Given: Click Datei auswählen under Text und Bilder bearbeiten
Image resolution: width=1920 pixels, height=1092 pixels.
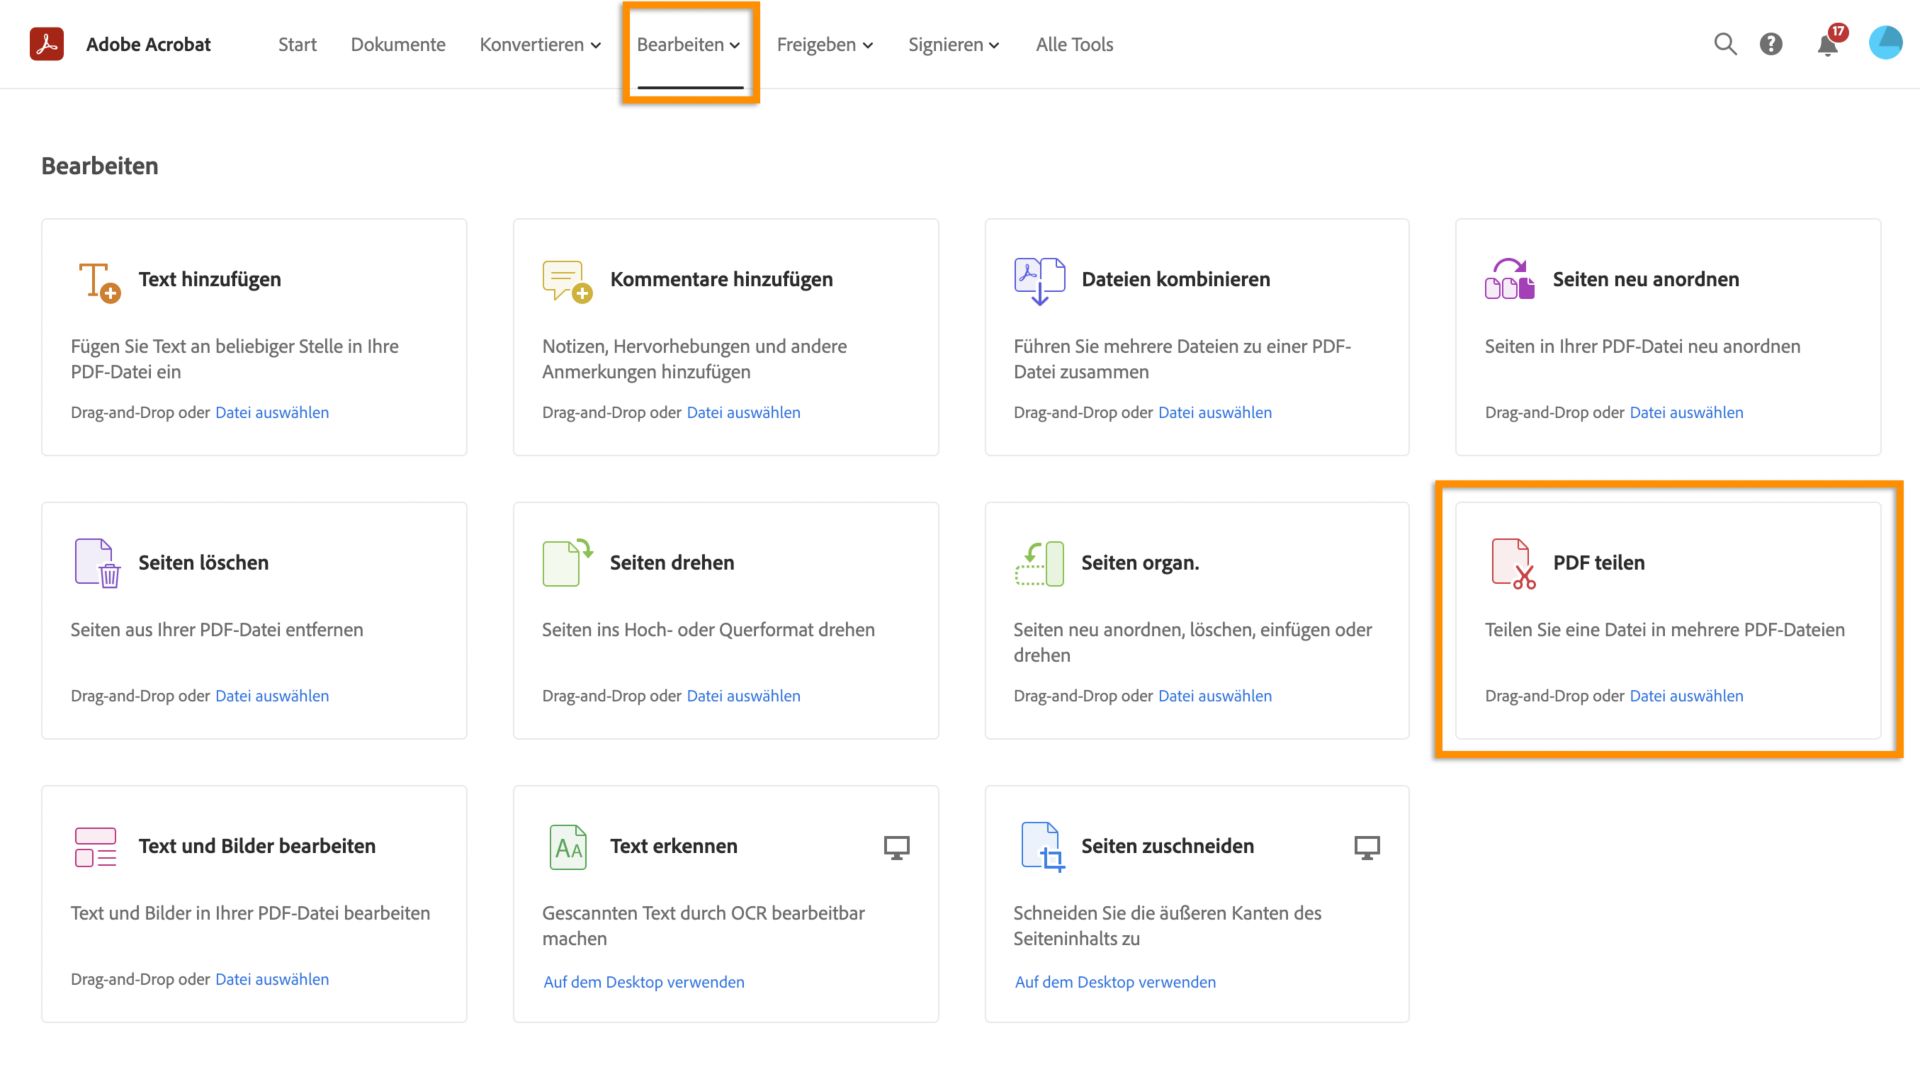Looking at the screenshot, I should pos(272,979).
